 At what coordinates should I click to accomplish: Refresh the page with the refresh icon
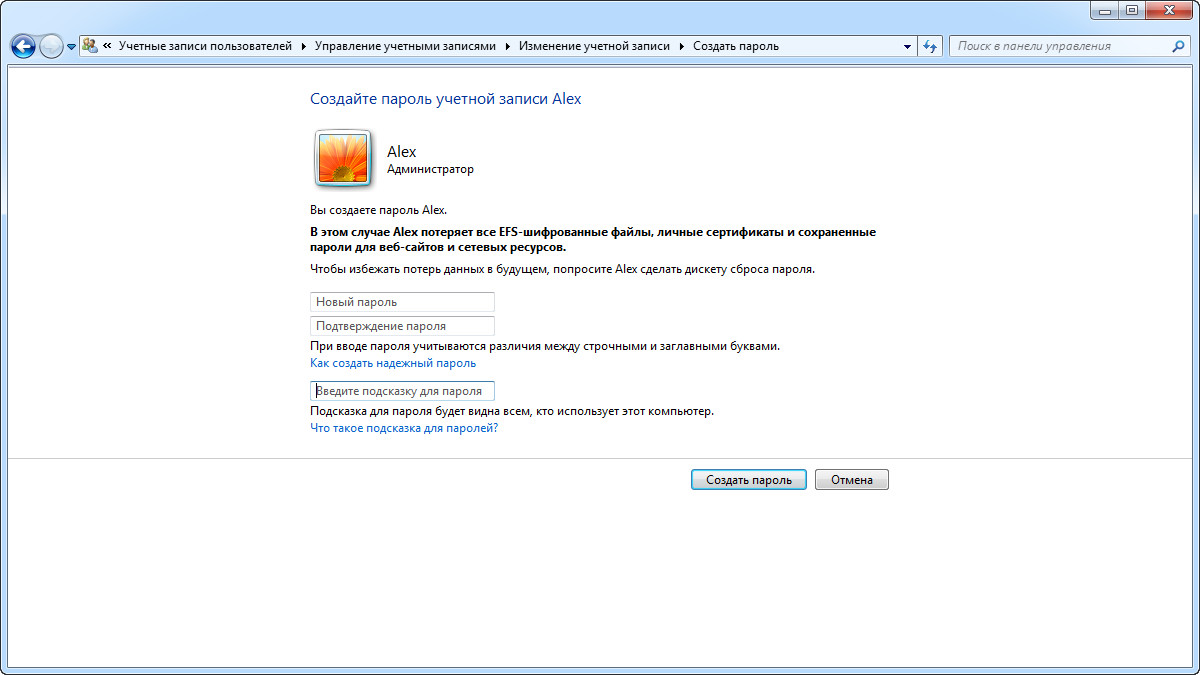pyautogui.click(x=931, y=46)
